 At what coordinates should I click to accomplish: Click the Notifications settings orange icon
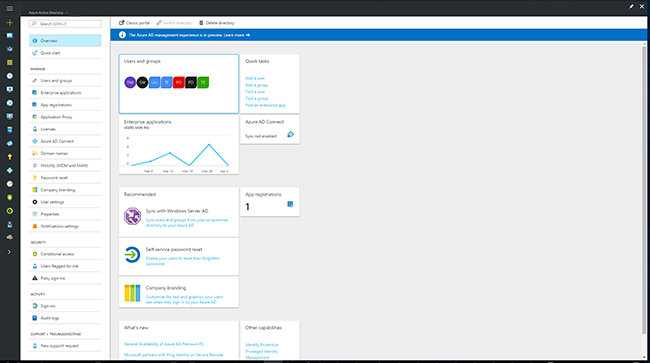click(x=35, y=226)
